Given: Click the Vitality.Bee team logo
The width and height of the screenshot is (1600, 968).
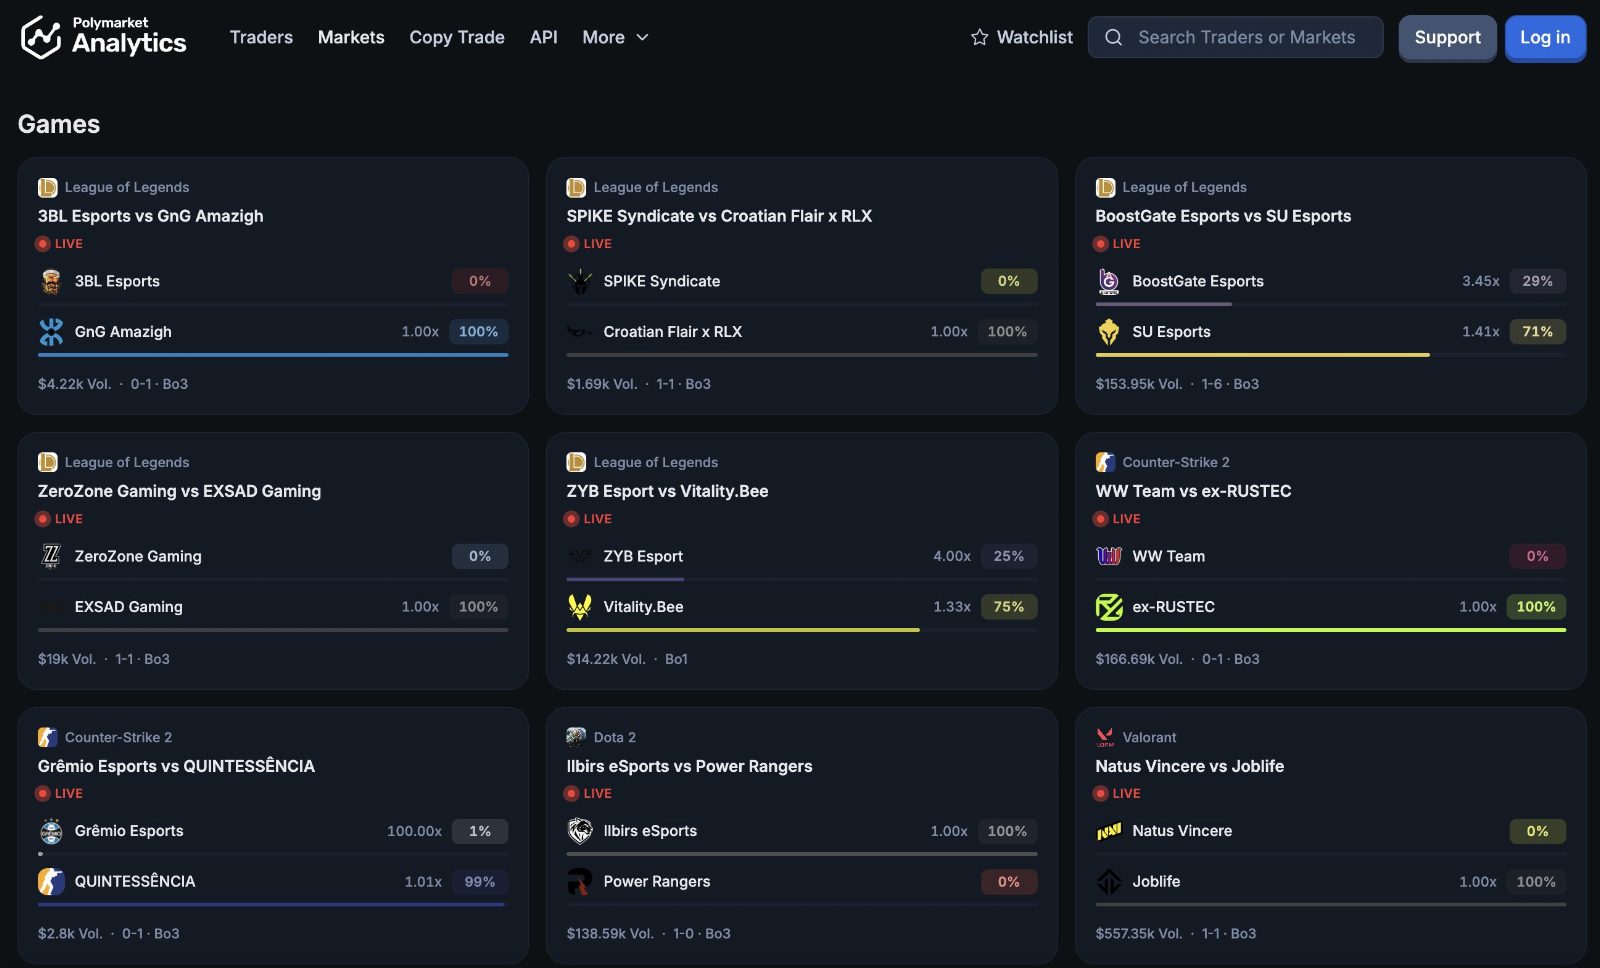Looking at the screenshot, I should (579, 606).
